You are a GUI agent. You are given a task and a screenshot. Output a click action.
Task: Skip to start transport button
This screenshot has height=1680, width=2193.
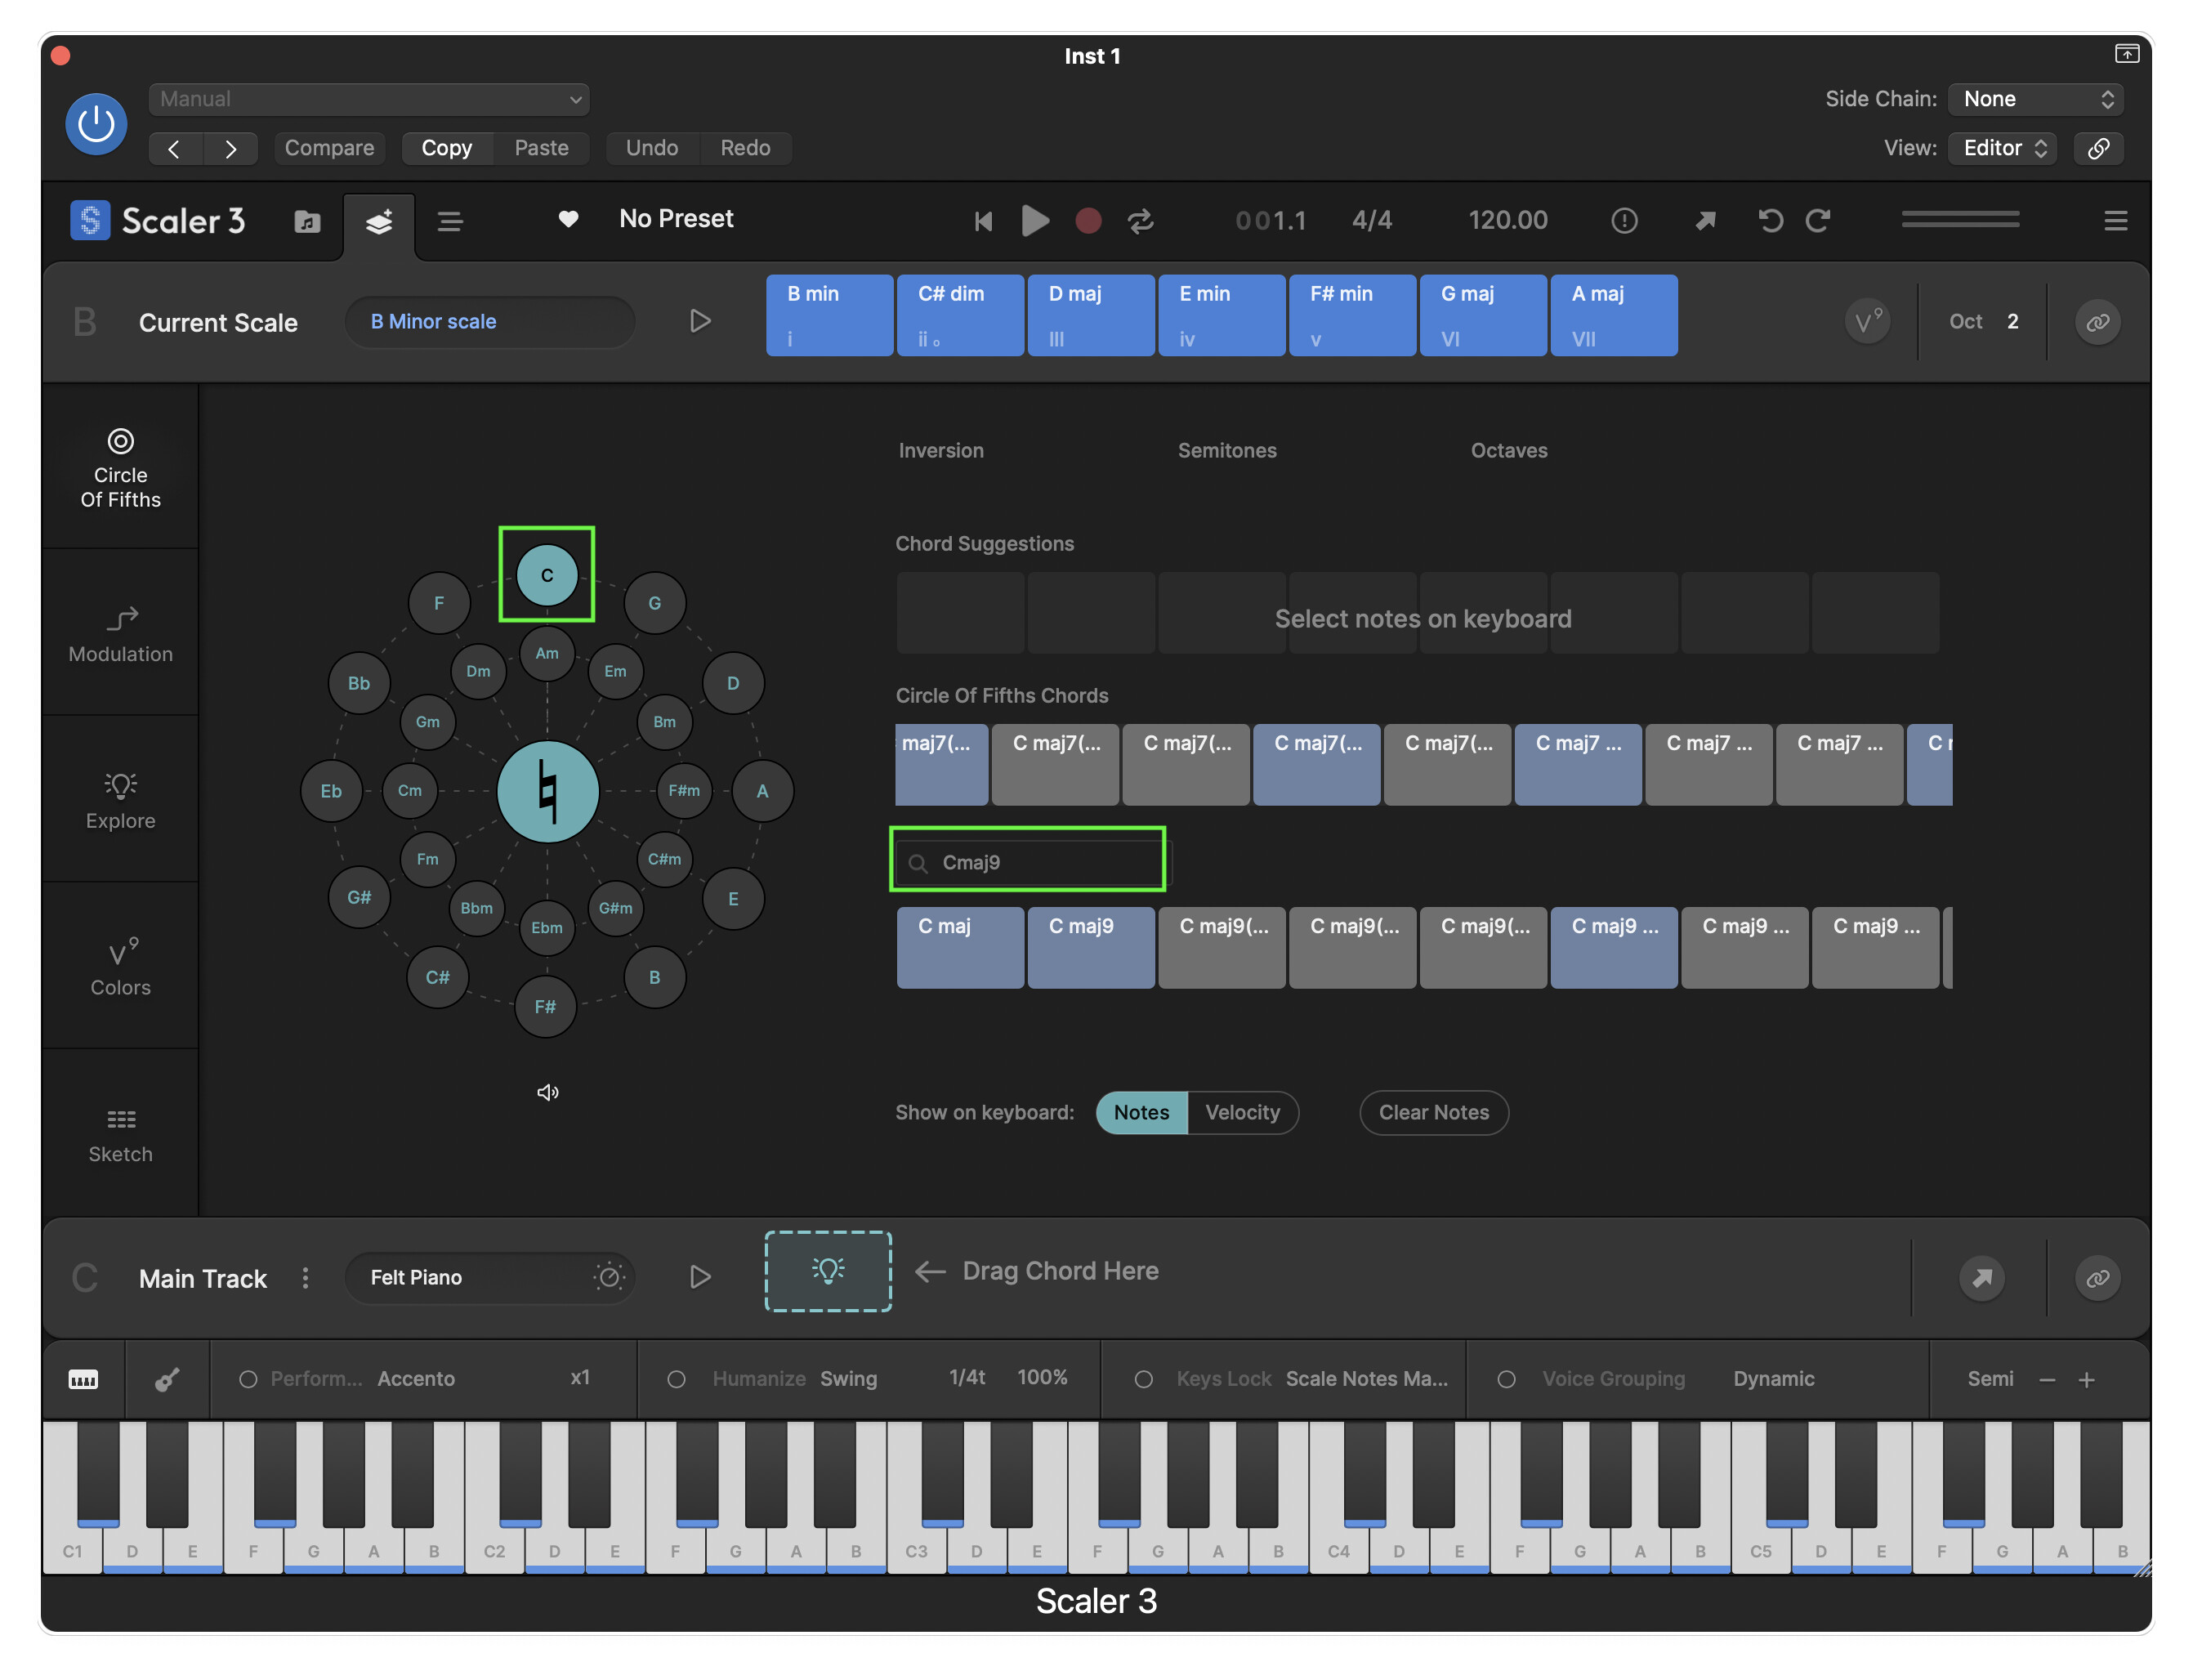point(983,221)
